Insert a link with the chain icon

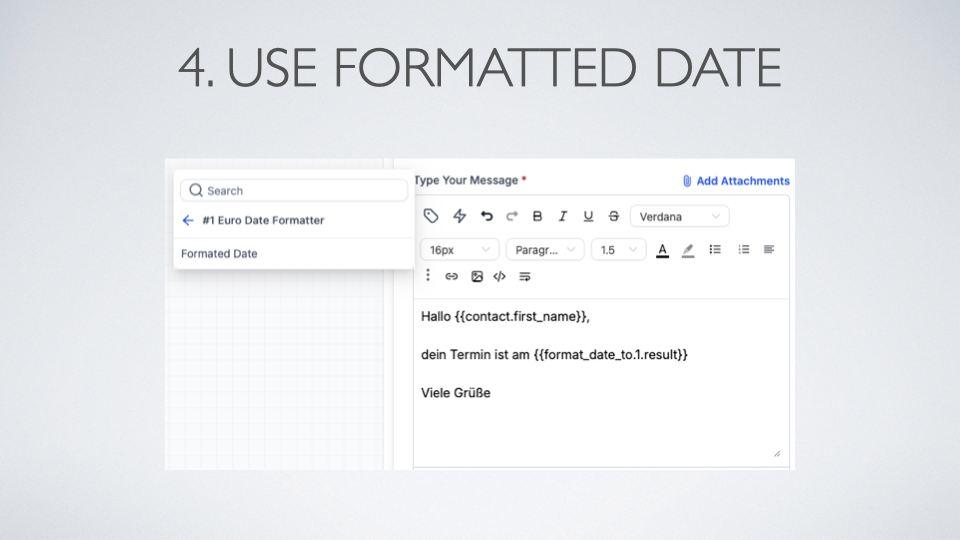(x=451, y=276)
